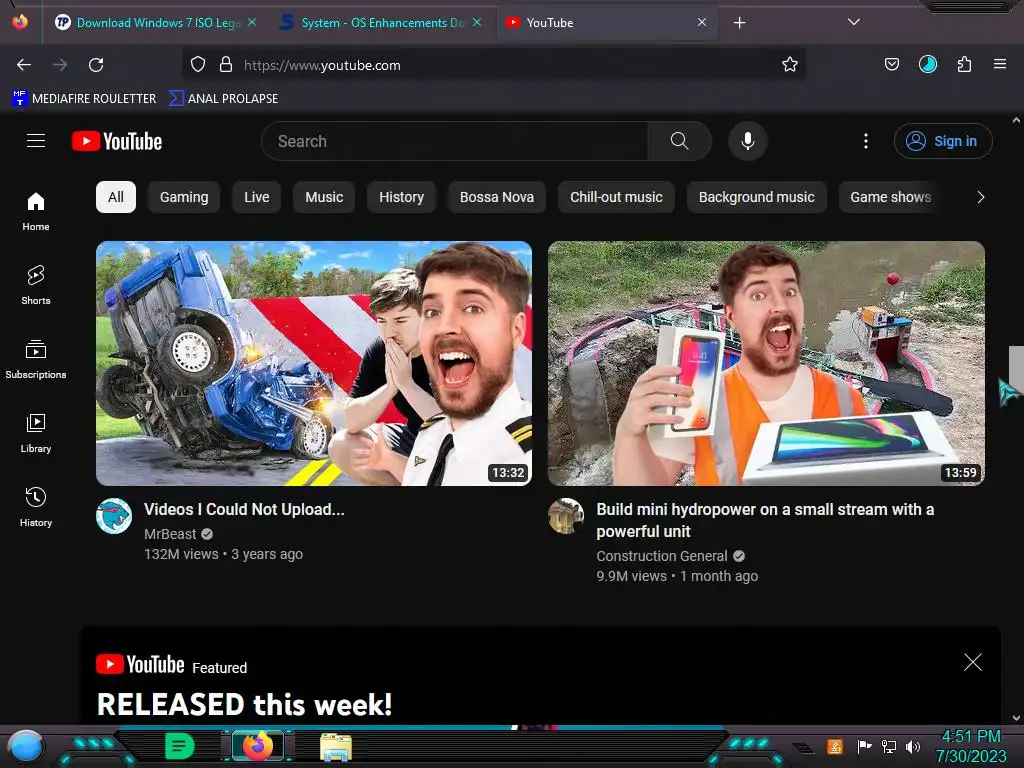Image resolution: width=1024 pixels, height=768 pixels.
Task: Start voice search with the microphone
Action: tap(748, 141)
